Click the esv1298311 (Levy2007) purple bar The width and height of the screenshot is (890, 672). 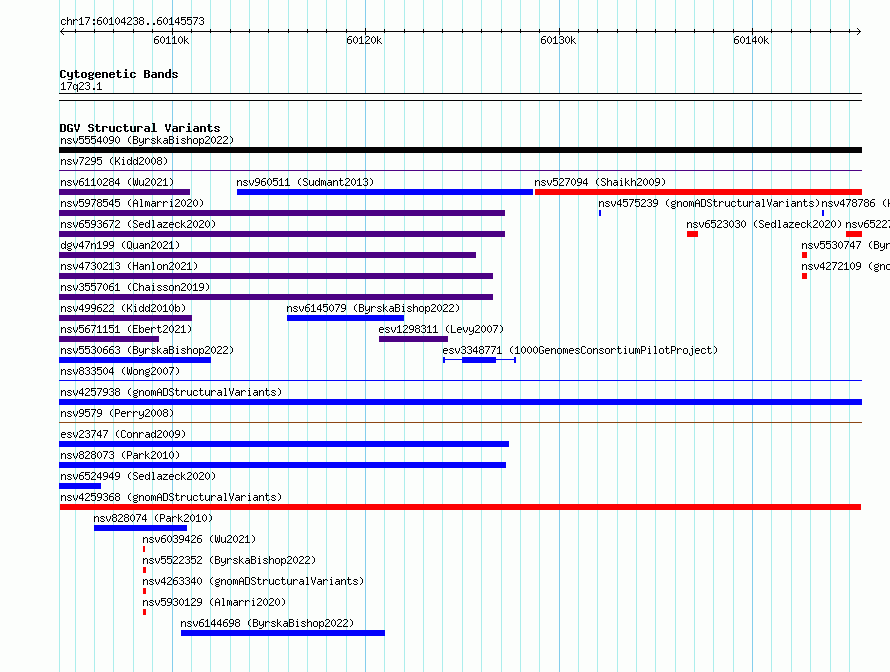pos(413,339)
